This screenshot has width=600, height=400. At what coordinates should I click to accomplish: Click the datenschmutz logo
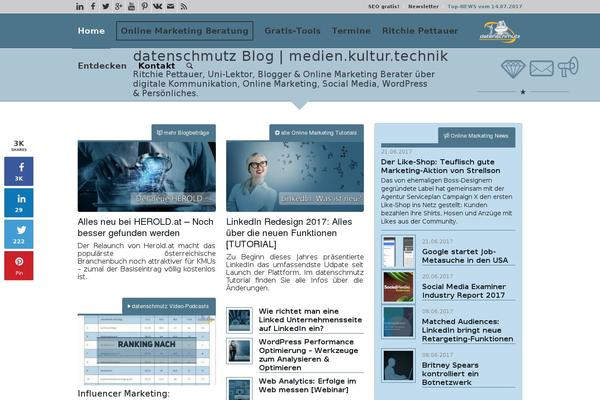[x=500, y=32]
